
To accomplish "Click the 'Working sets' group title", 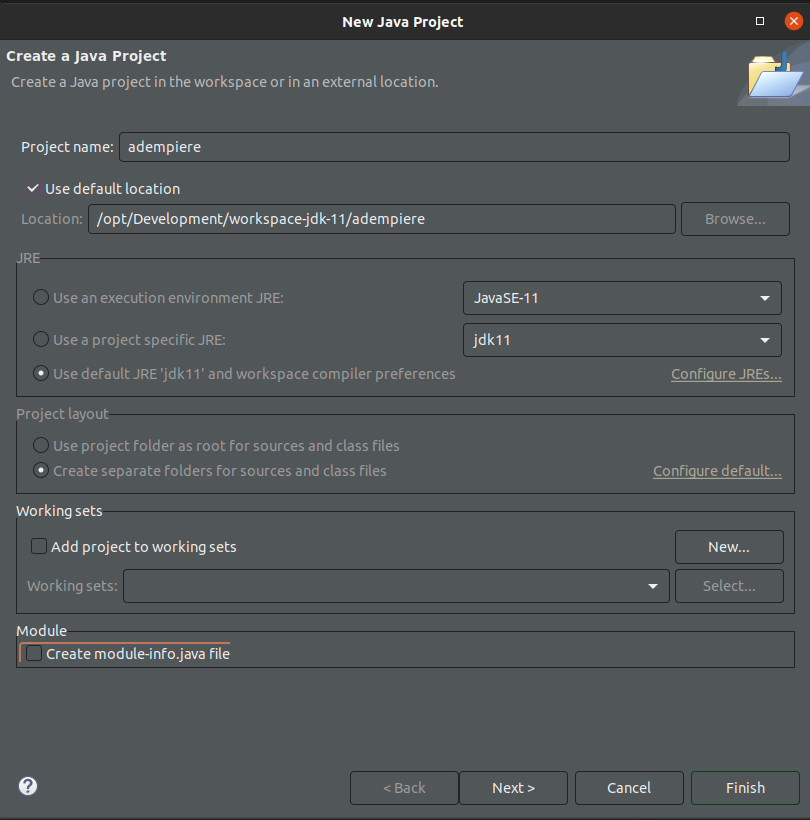I will click(59, 511).
